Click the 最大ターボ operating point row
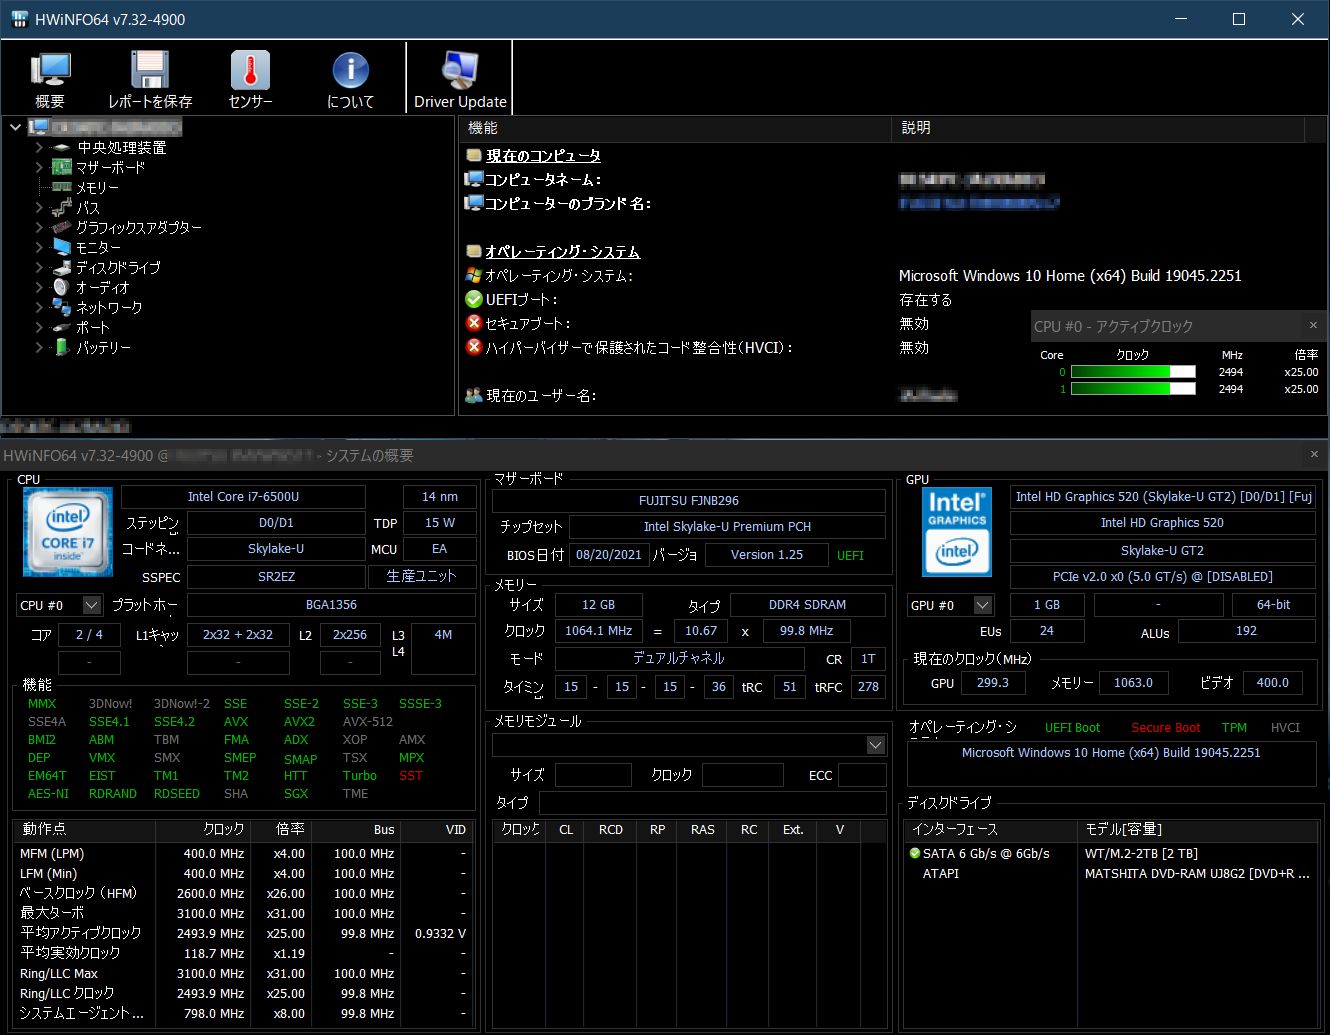The image size is (1330, 1035). [x=244, y=914]
